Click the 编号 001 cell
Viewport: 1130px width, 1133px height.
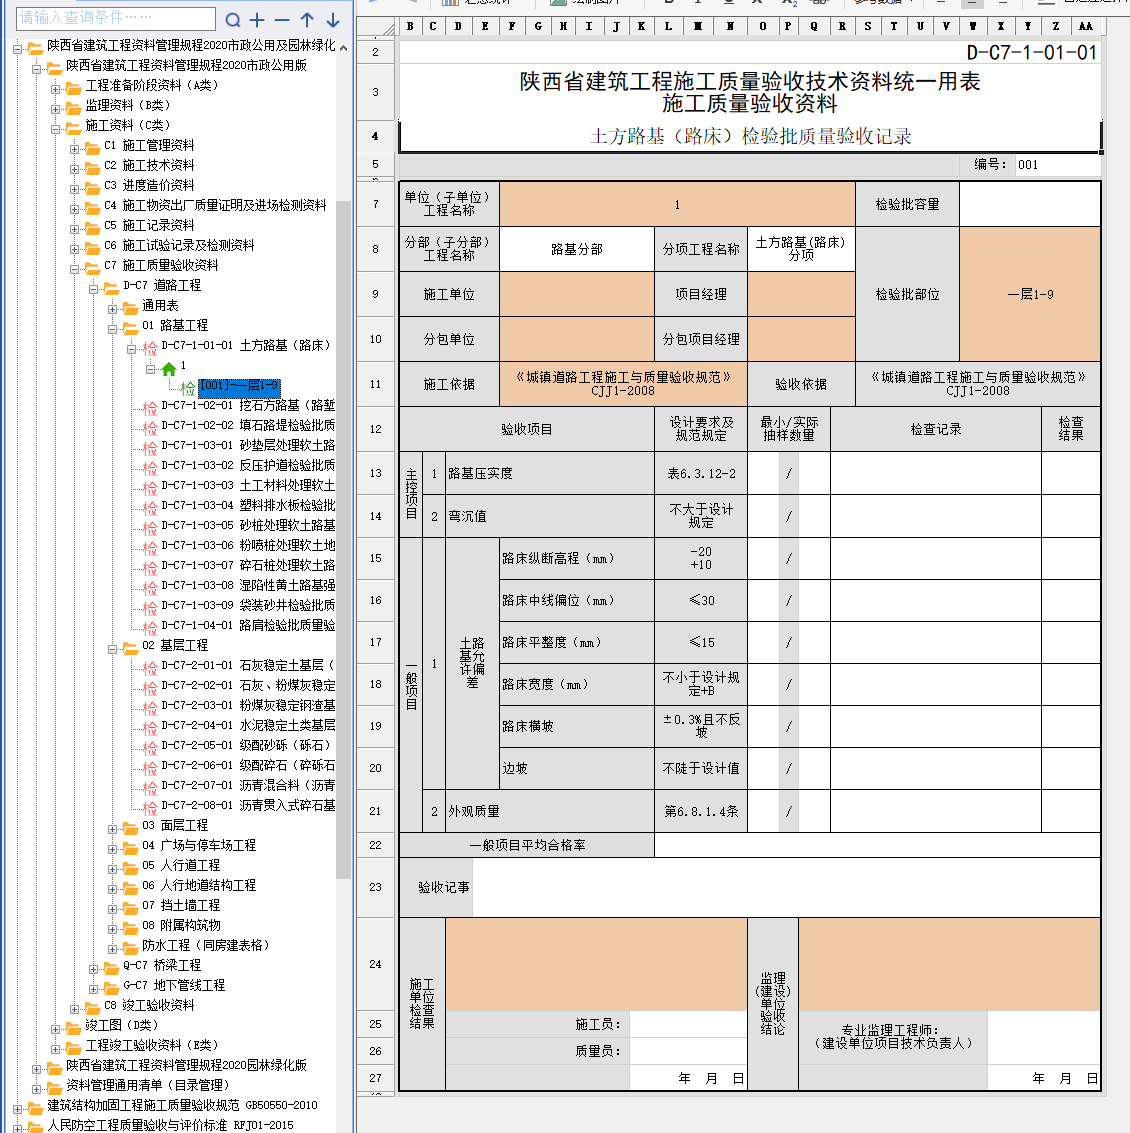[x=1058, y=165]
